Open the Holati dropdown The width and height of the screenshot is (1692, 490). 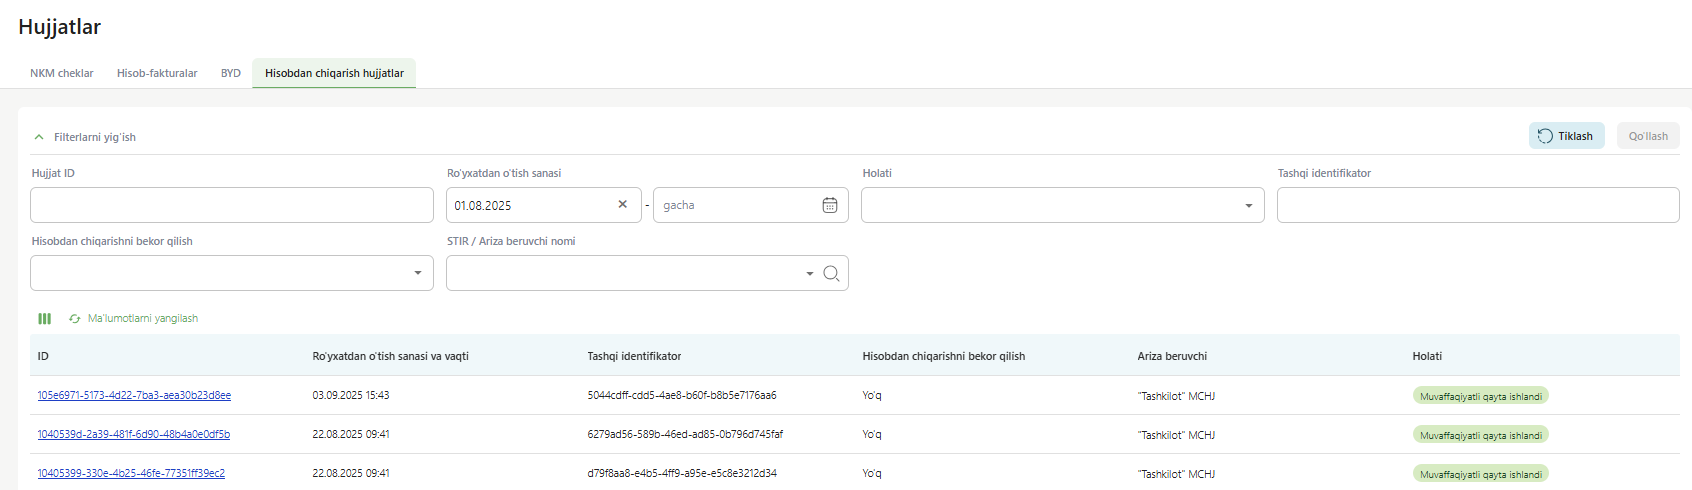click(1247, 205)
